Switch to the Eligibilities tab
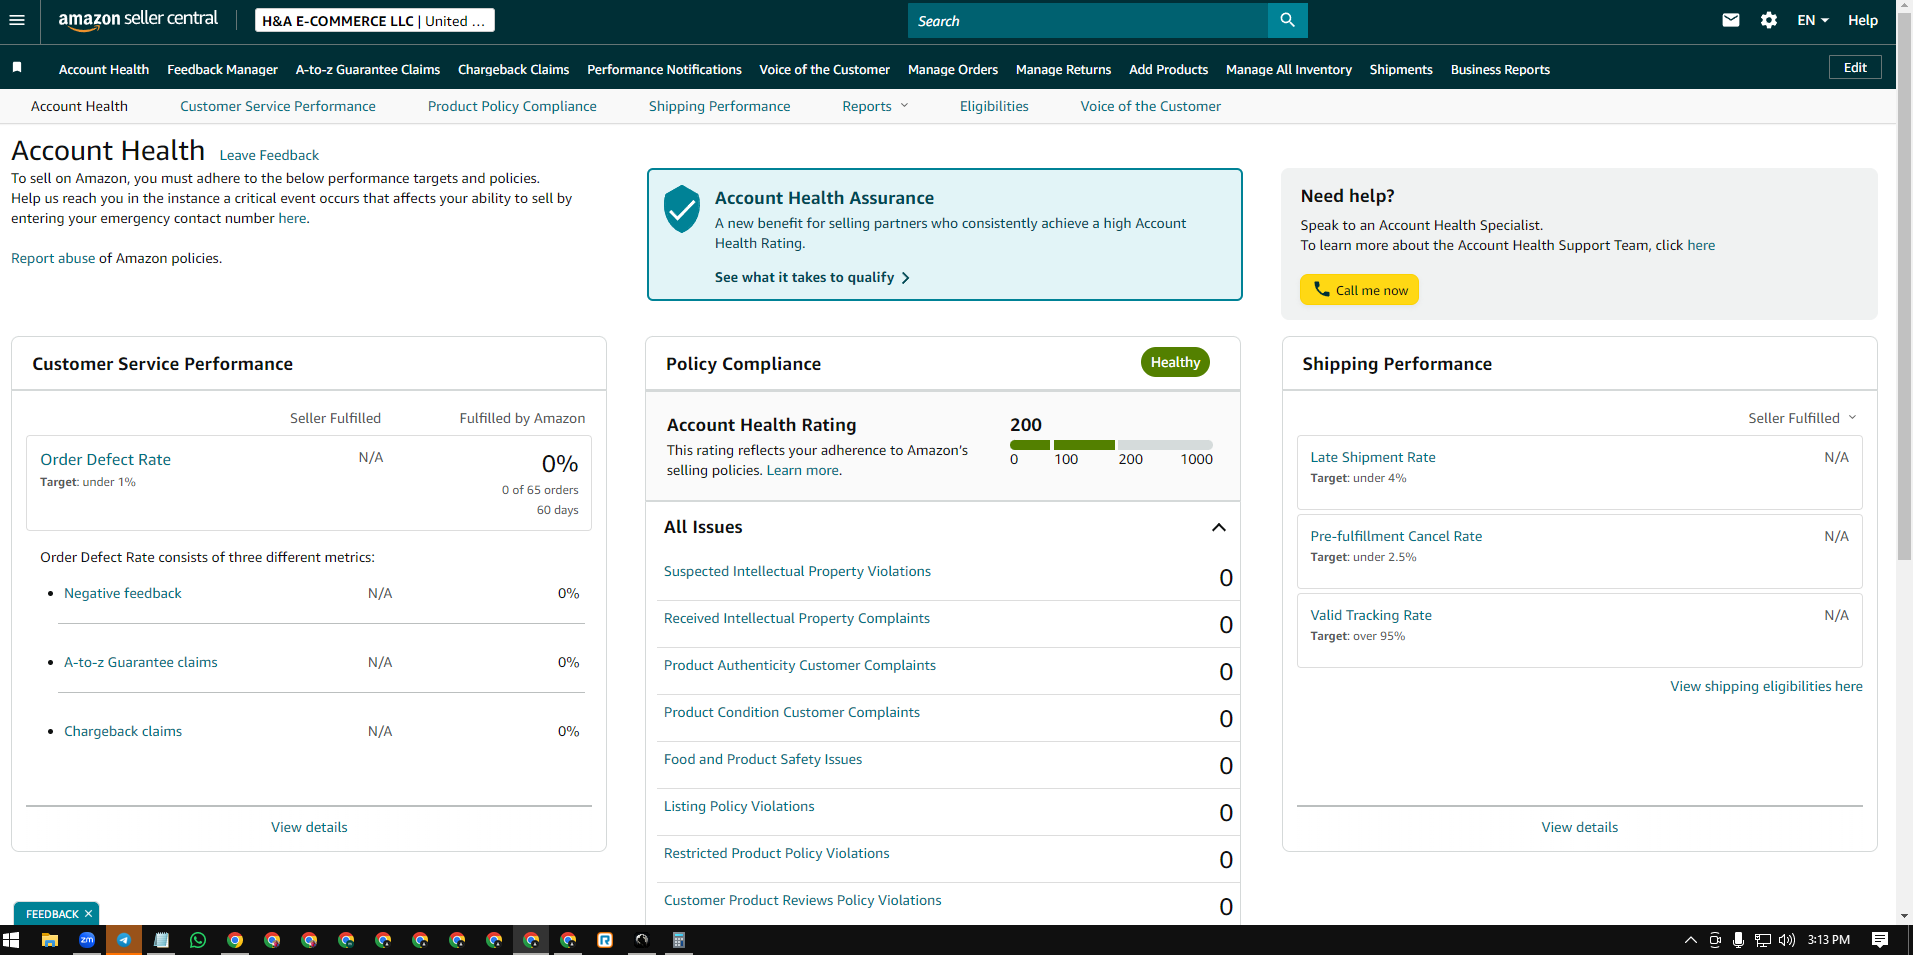This screenshot has width=1913, height=955. (x=994, y=106)
